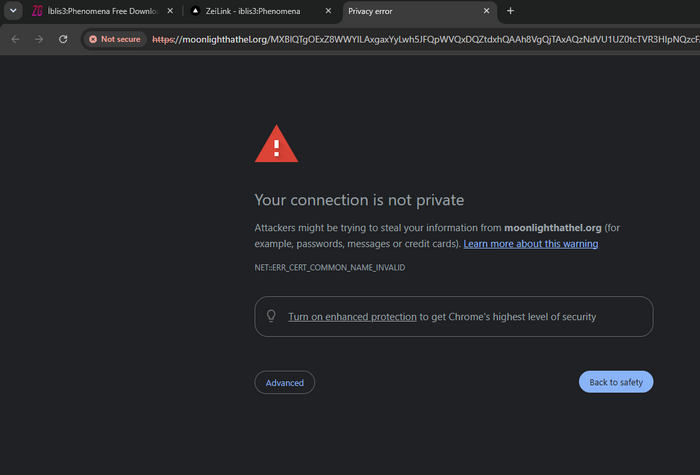
Task: Click the browser back arrow
Action: point(15,39)
